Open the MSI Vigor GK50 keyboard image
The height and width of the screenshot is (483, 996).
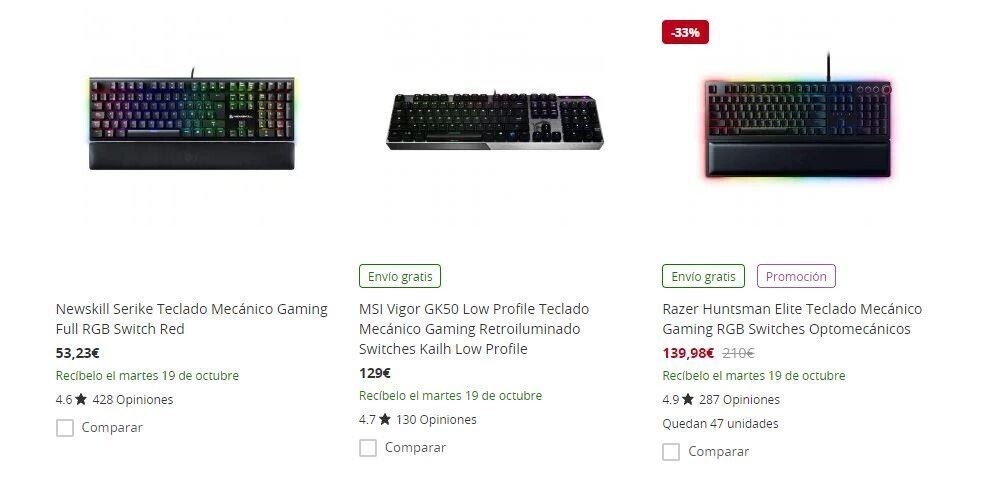pos(495,120)
